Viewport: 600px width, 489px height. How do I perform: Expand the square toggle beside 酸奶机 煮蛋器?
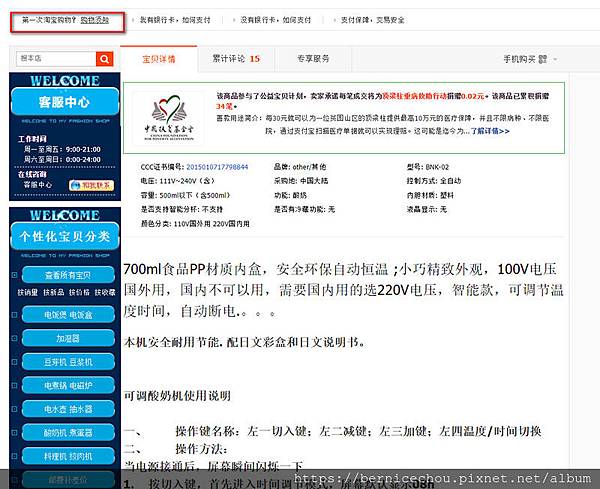click(15, 433)
